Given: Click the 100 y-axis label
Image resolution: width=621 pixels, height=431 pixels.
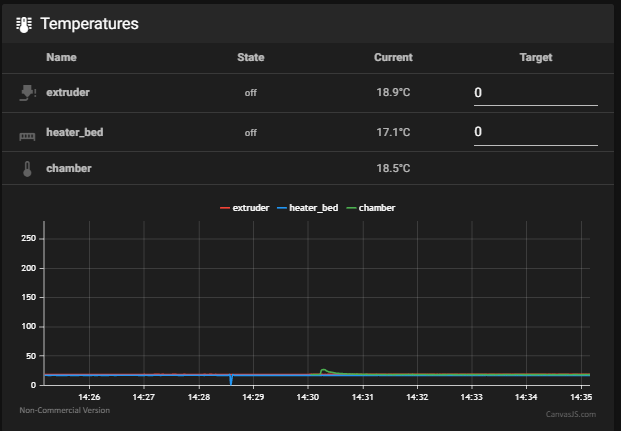Looking at the screenshot, I should 28,326.
